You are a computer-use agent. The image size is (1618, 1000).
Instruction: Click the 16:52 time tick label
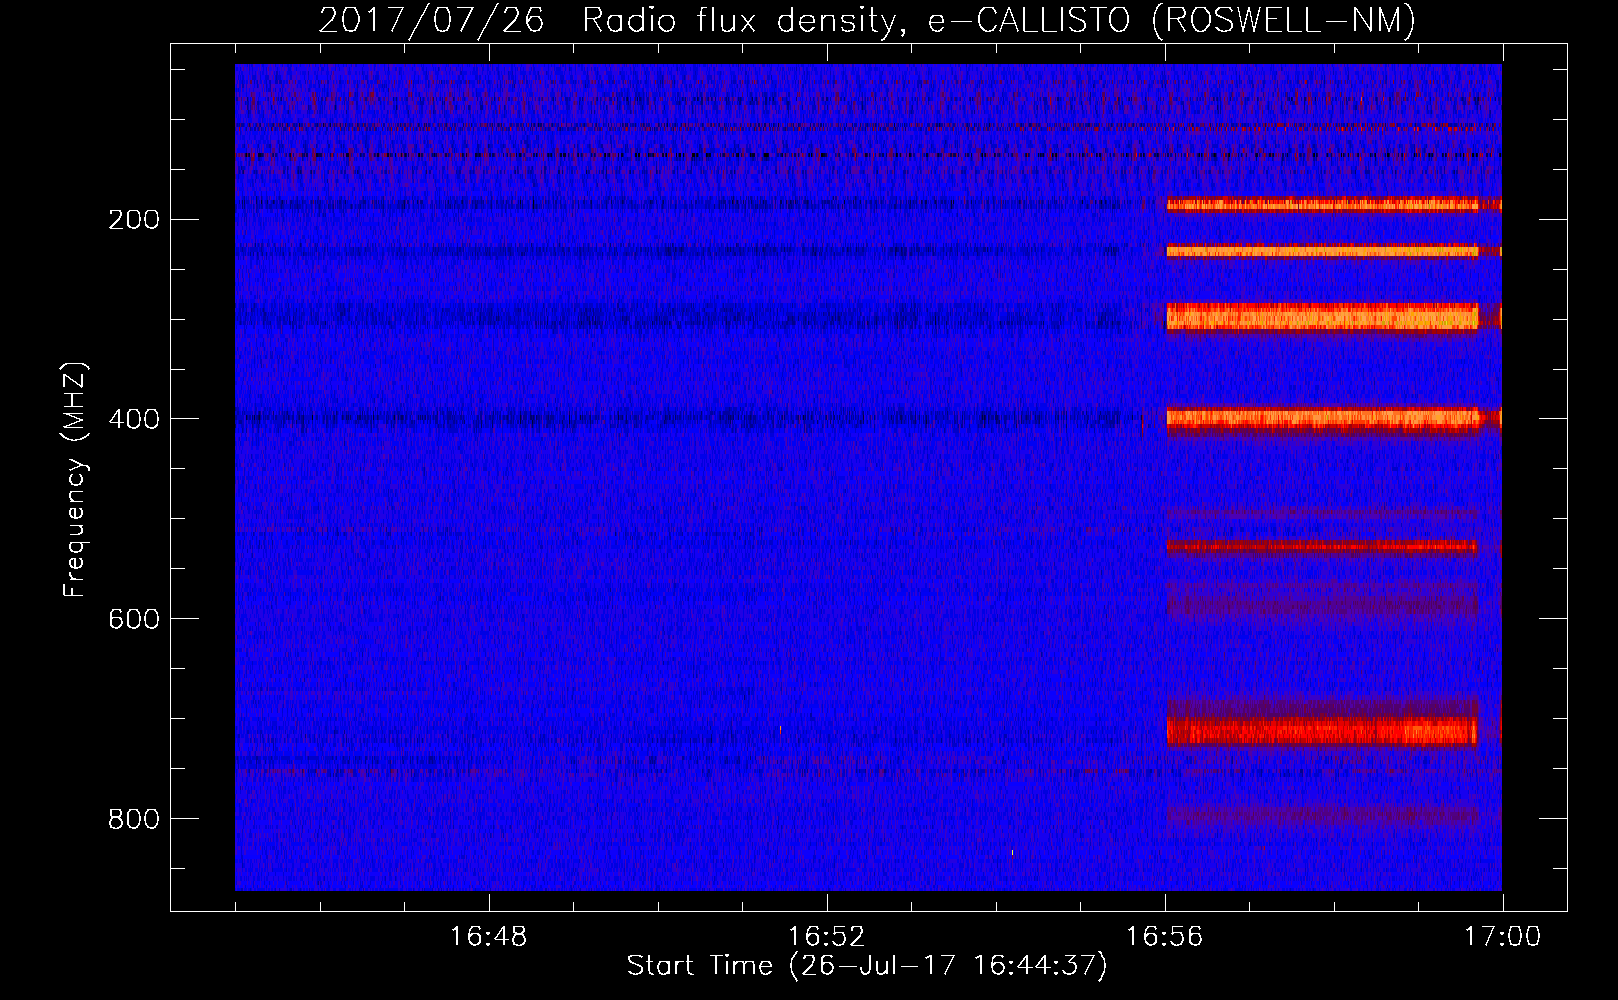826,937
